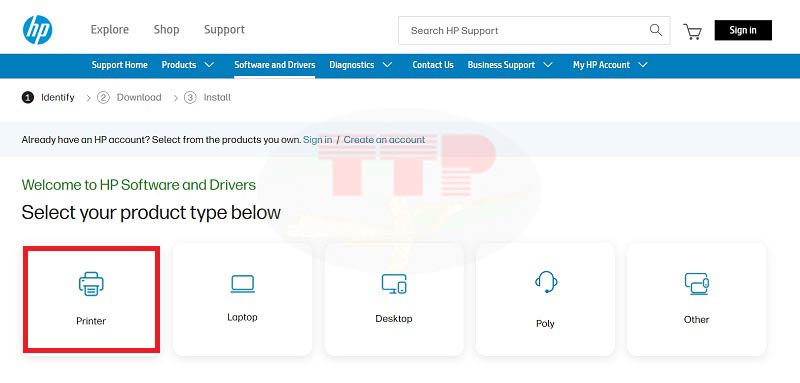Click the Create an account link
Image resolution: width=800 pixels, height=383 pixels.
(384, 140)
